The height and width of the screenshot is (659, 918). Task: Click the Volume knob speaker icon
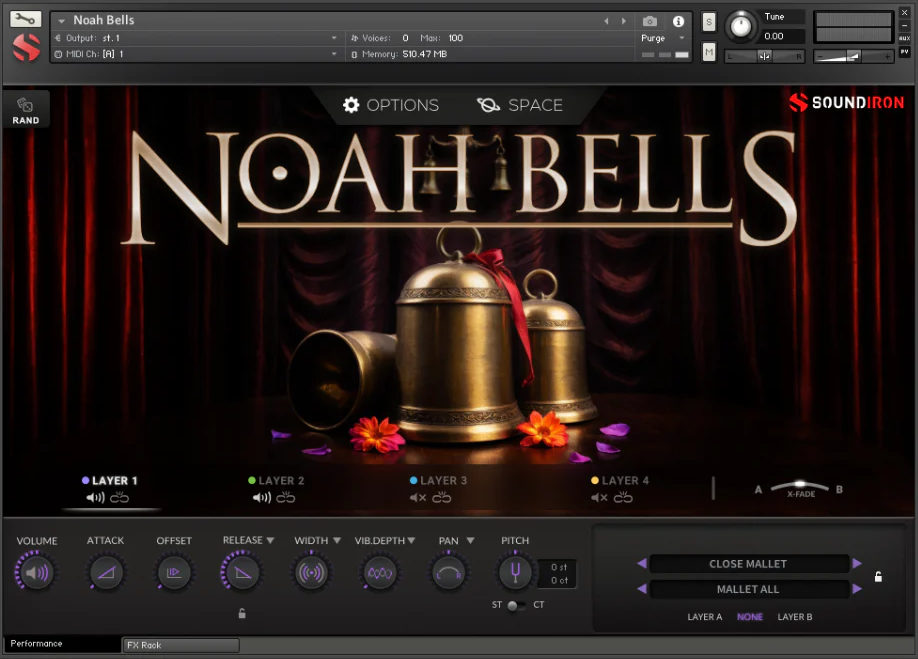click(36, 572)
